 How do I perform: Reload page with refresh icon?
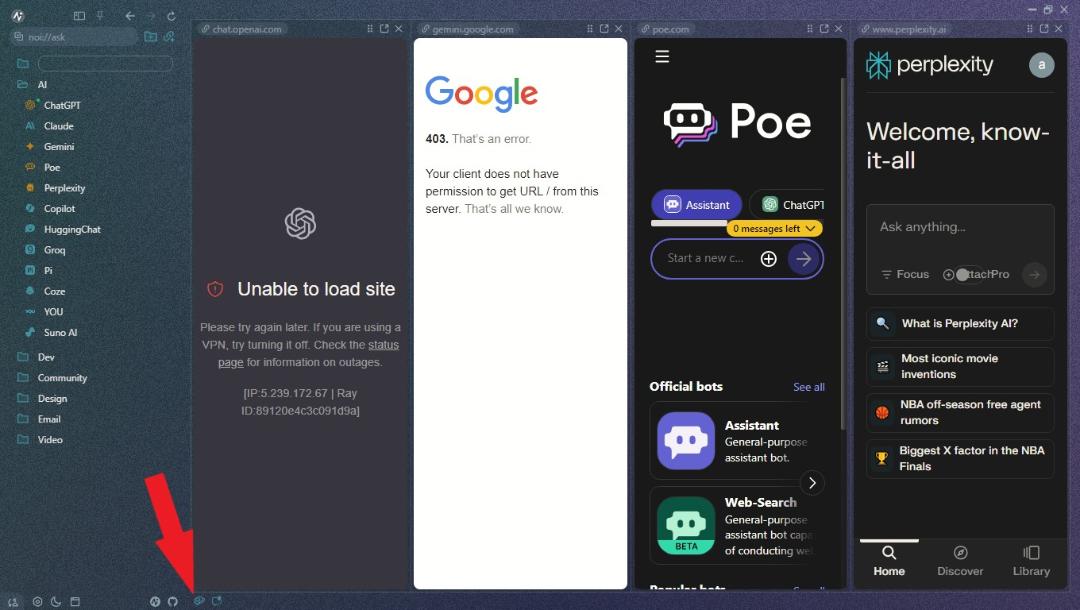tap(171, 16)
